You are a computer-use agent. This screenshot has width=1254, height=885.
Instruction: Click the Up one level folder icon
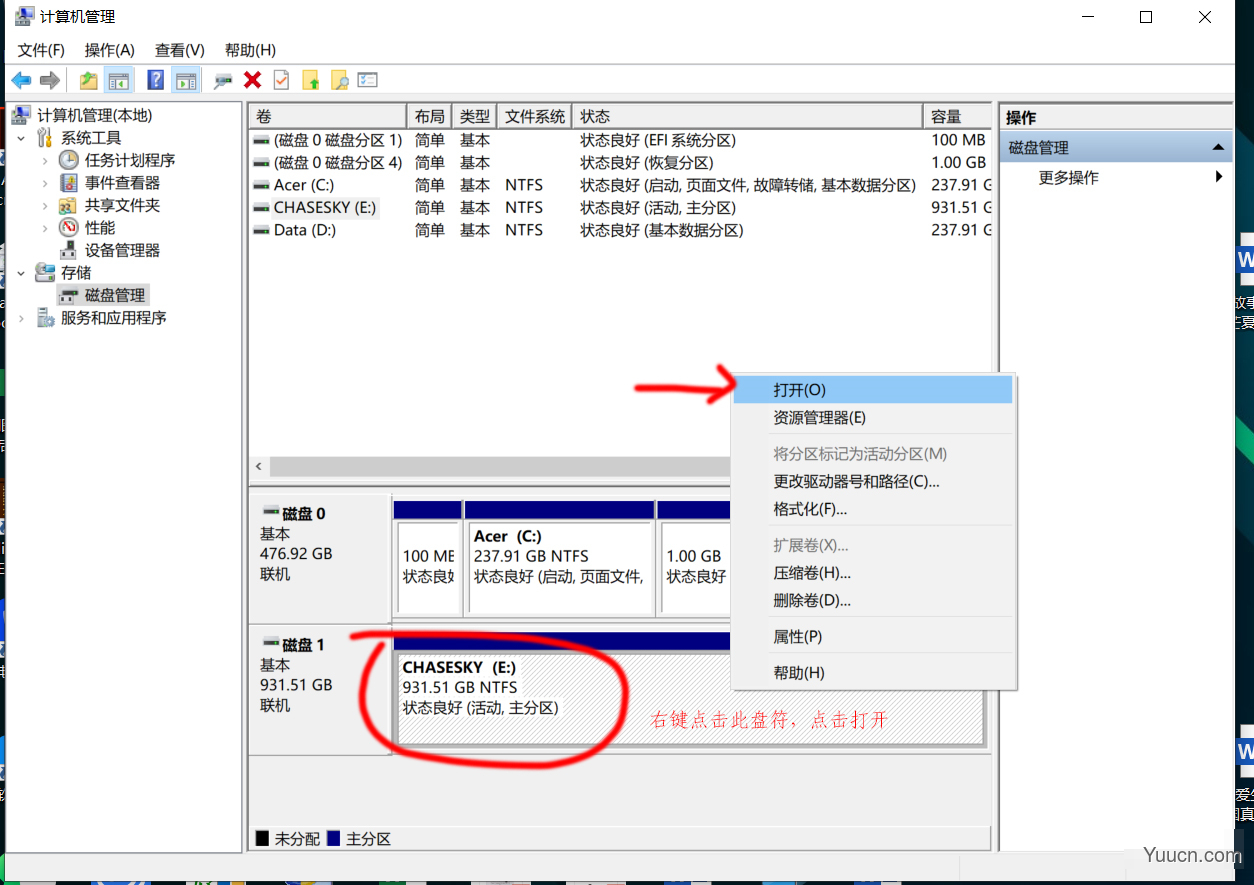89,80
